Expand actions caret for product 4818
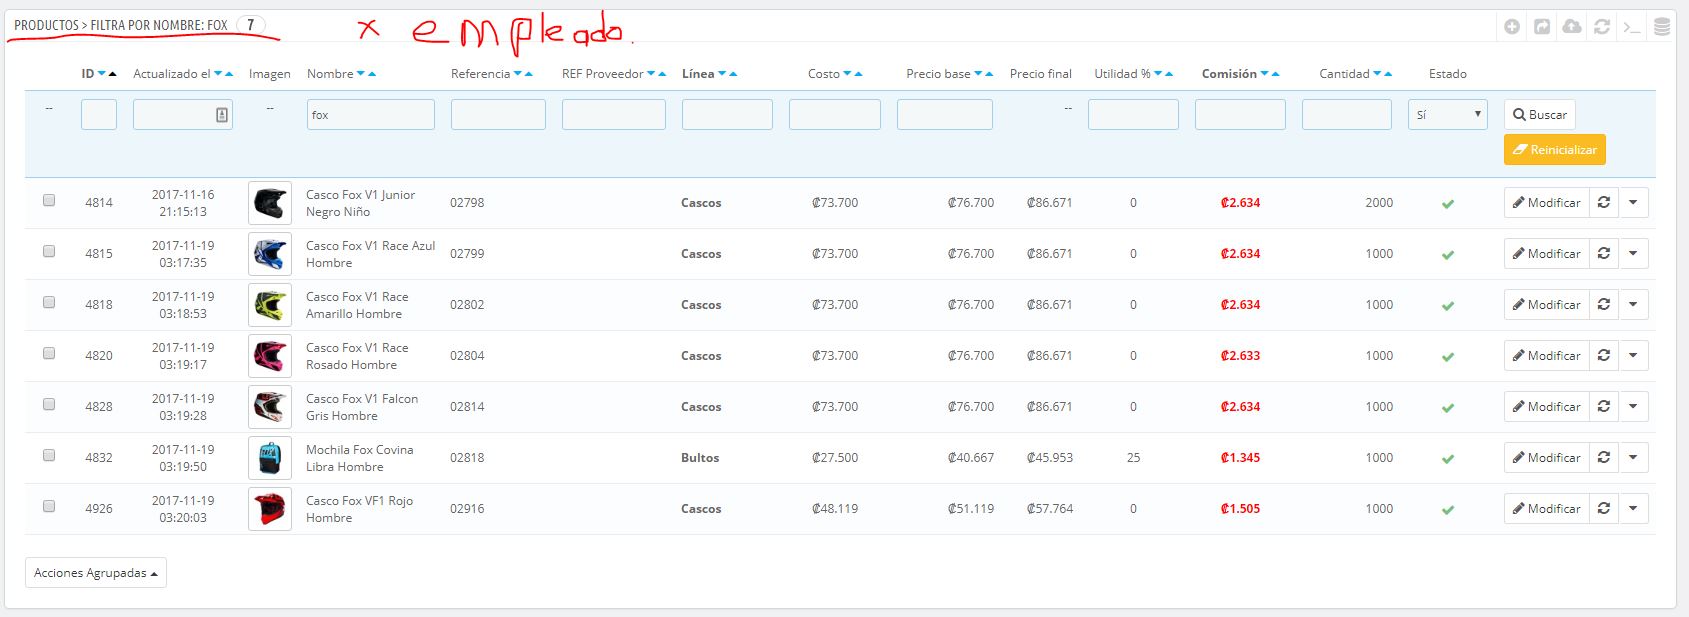The width and height of the screenshot is (1689, 617). pos(1633,304)
